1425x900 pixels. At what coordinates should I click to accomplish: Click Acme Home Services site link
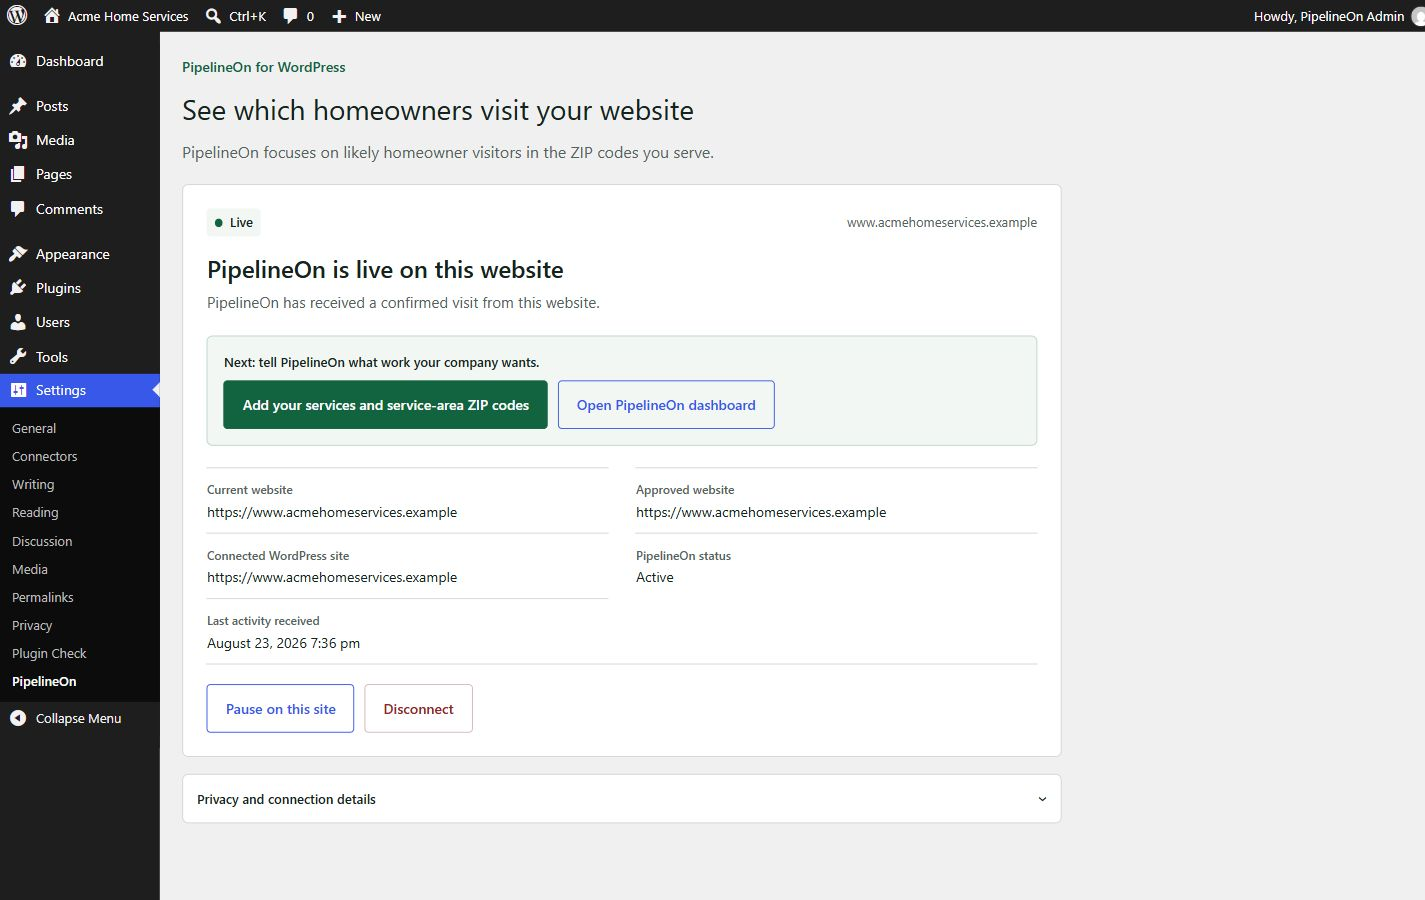tap(116, 16)
